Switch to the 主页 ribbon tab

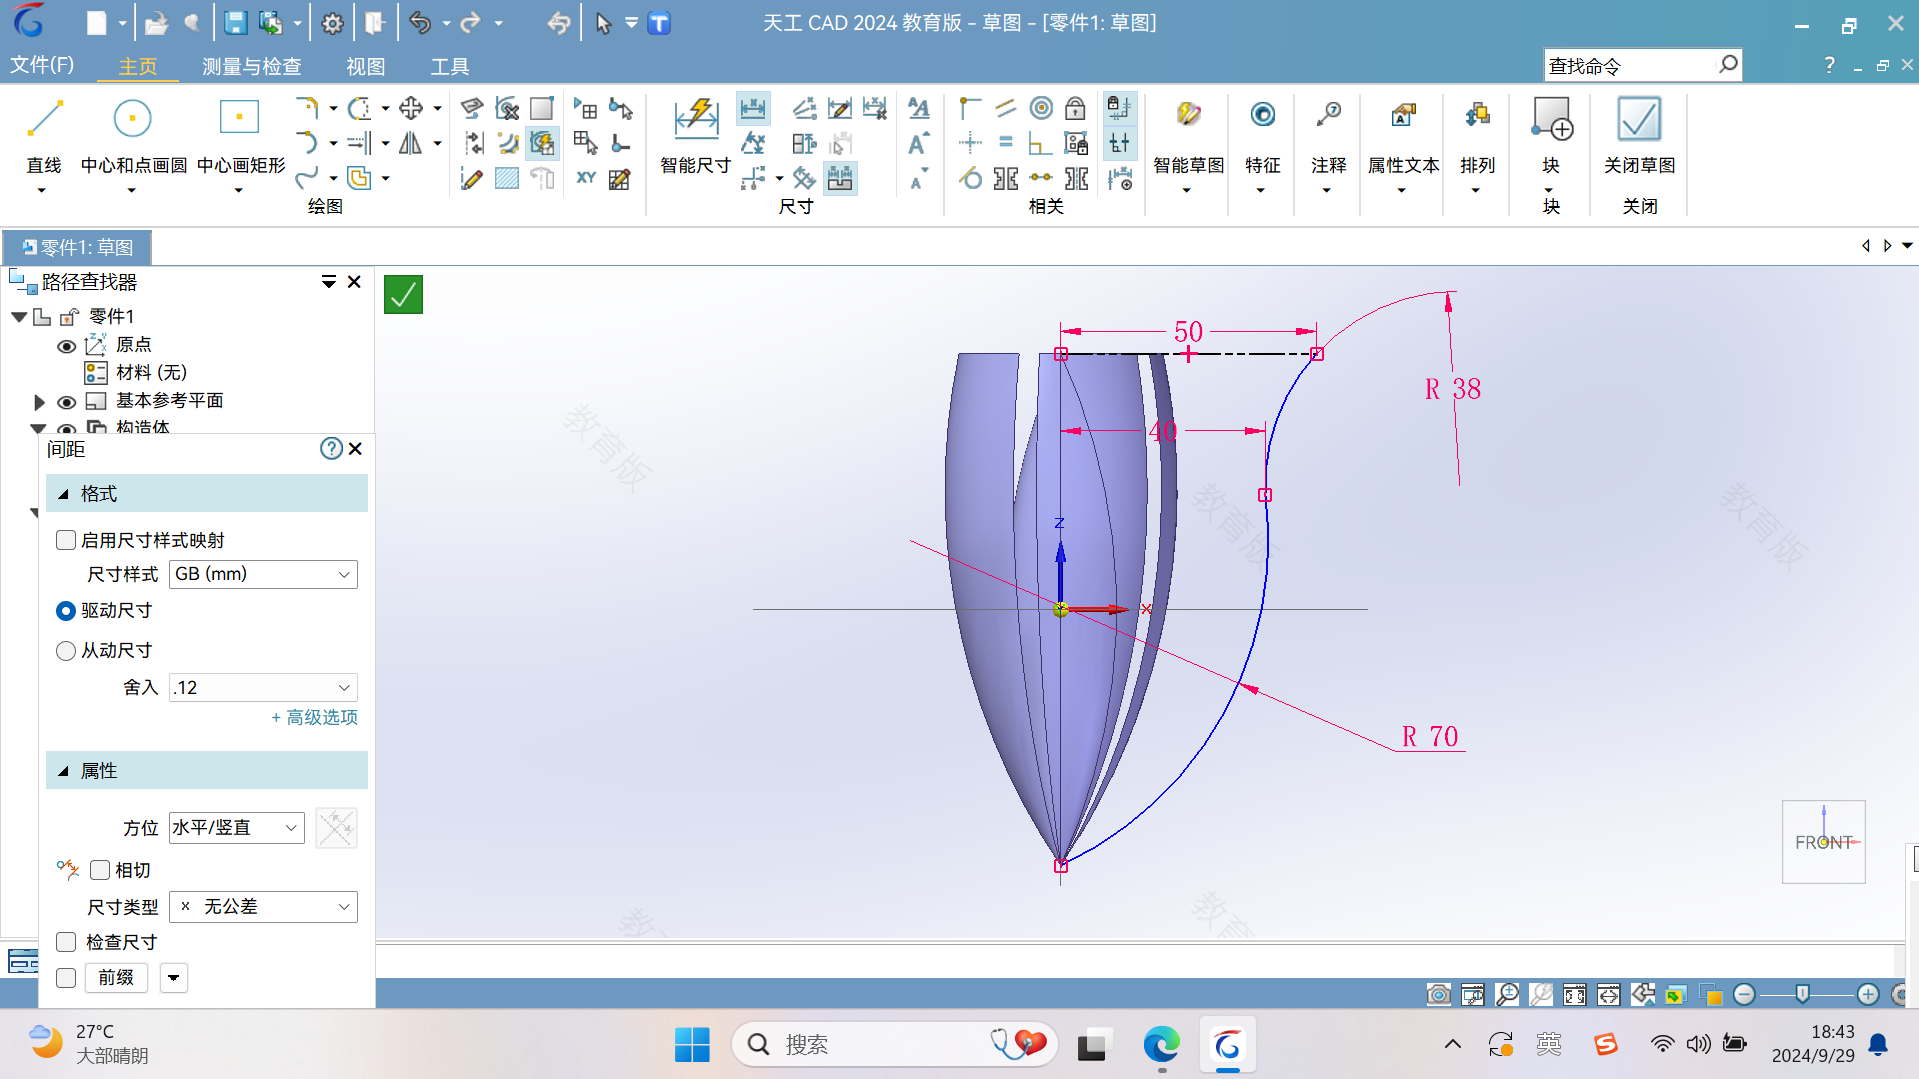[x=138, y=66]
